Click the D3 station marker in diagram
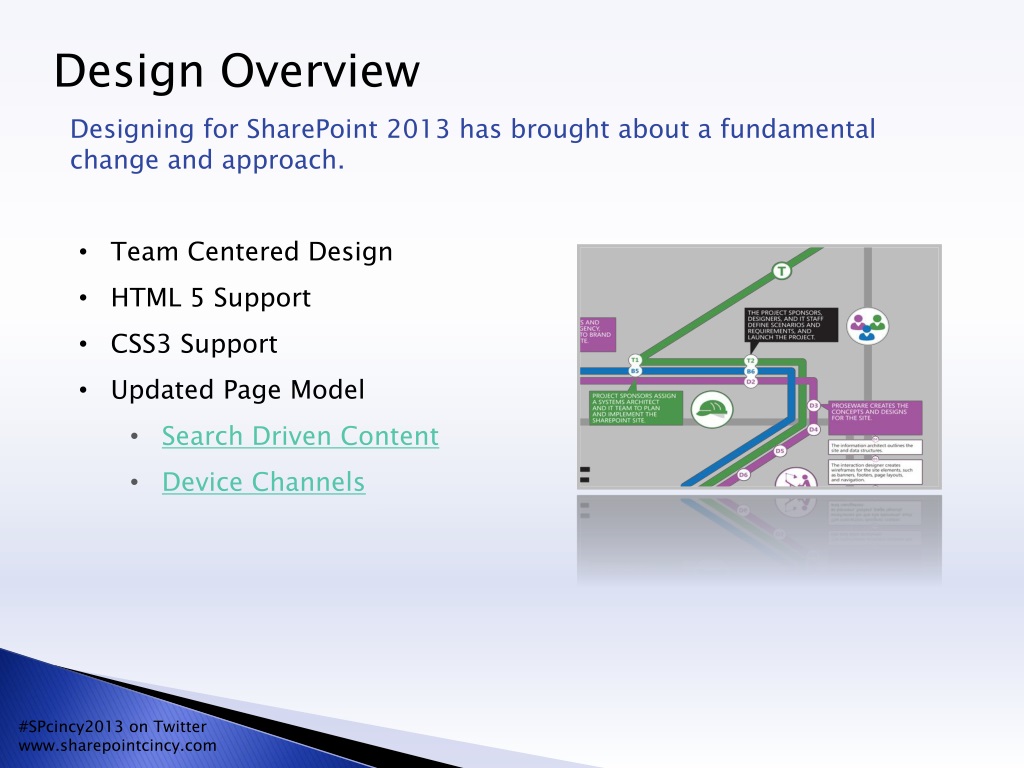 coord(814,406)
